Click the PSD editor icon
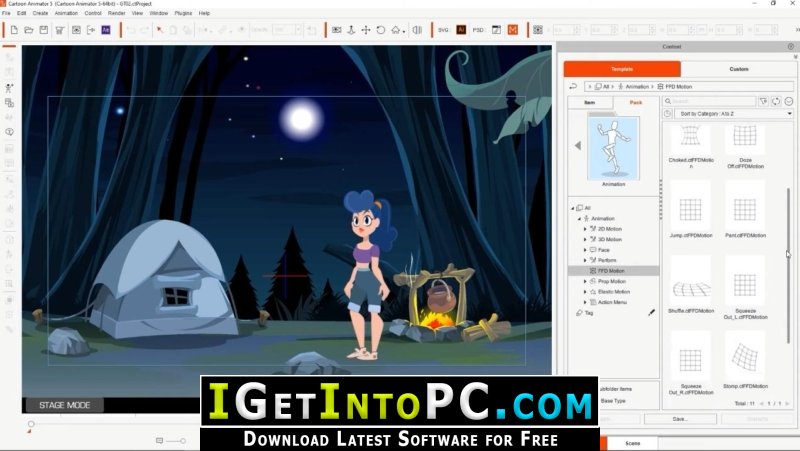800x451 pixels. coord(478,30)
